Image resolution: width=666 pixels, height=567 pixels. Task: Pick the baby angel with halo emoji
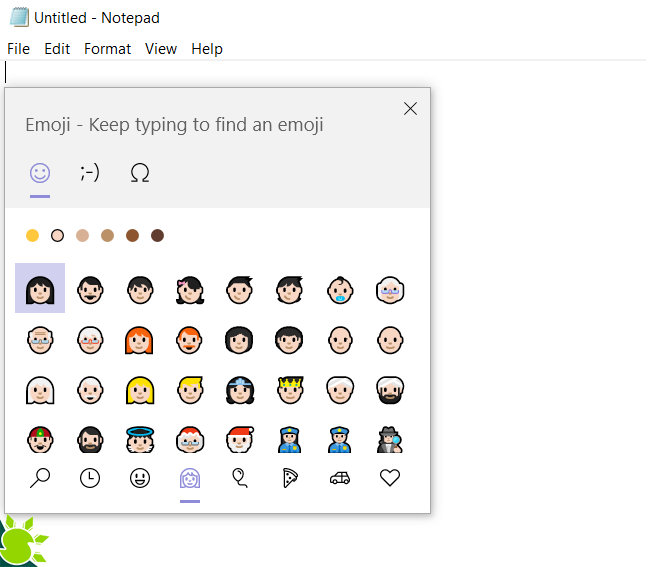140,440
